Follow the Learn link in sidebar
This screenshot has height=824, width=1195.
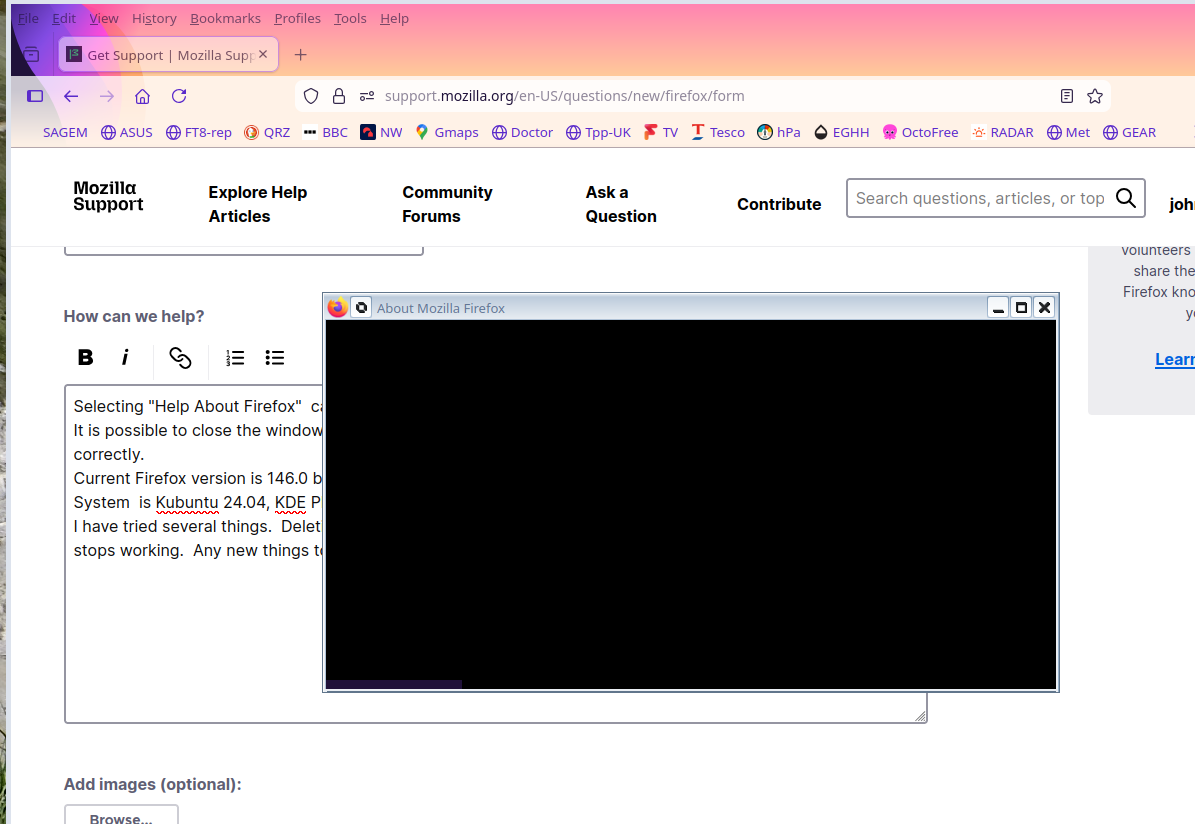pyautogui.click(x=1174, y=359)
